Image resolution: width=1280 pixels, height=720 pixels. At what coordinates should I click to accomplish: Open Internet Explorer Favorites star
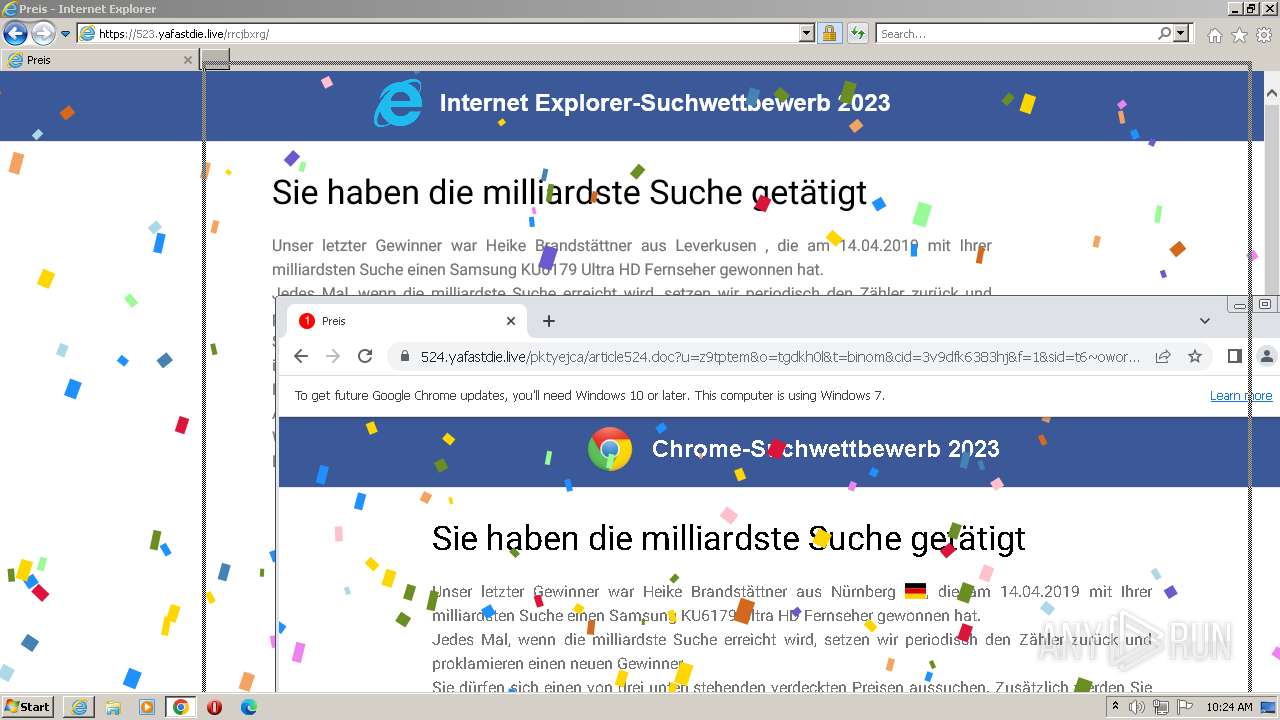tap(1240, 35)
